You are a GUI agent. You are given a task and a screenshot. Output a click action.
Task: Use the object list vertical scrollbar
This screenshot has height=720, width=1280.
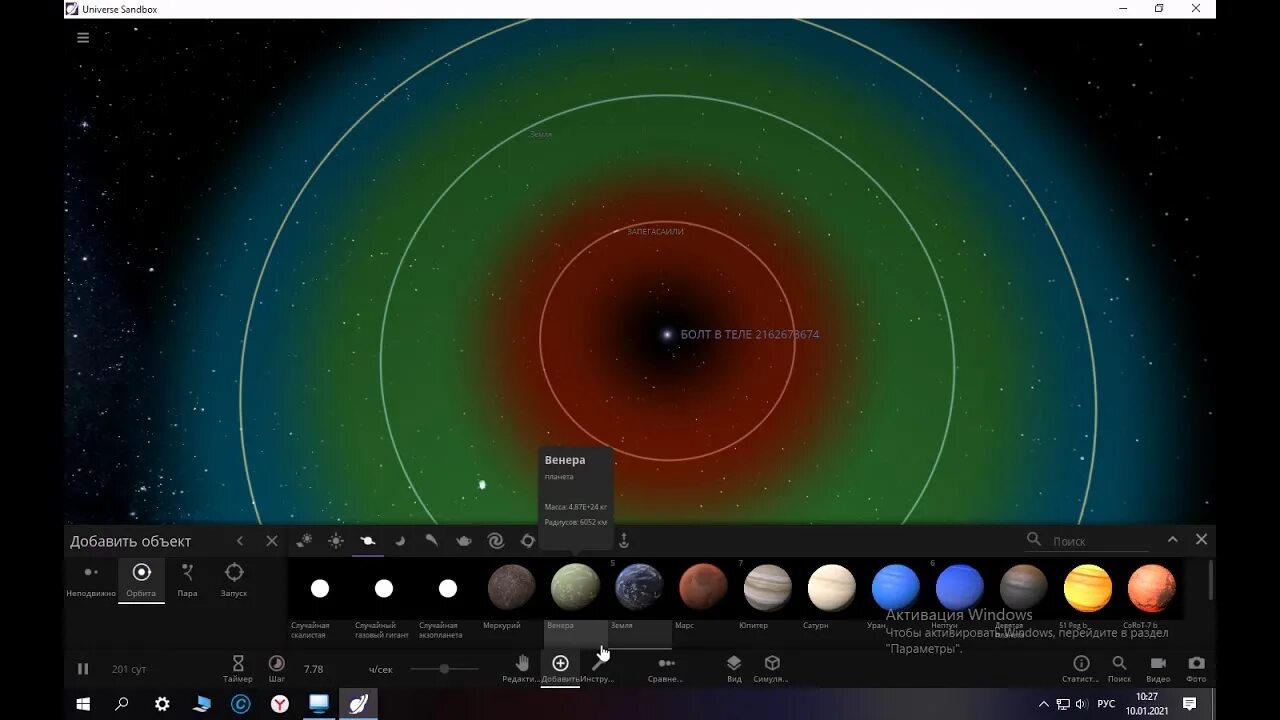coord(1211,580)
